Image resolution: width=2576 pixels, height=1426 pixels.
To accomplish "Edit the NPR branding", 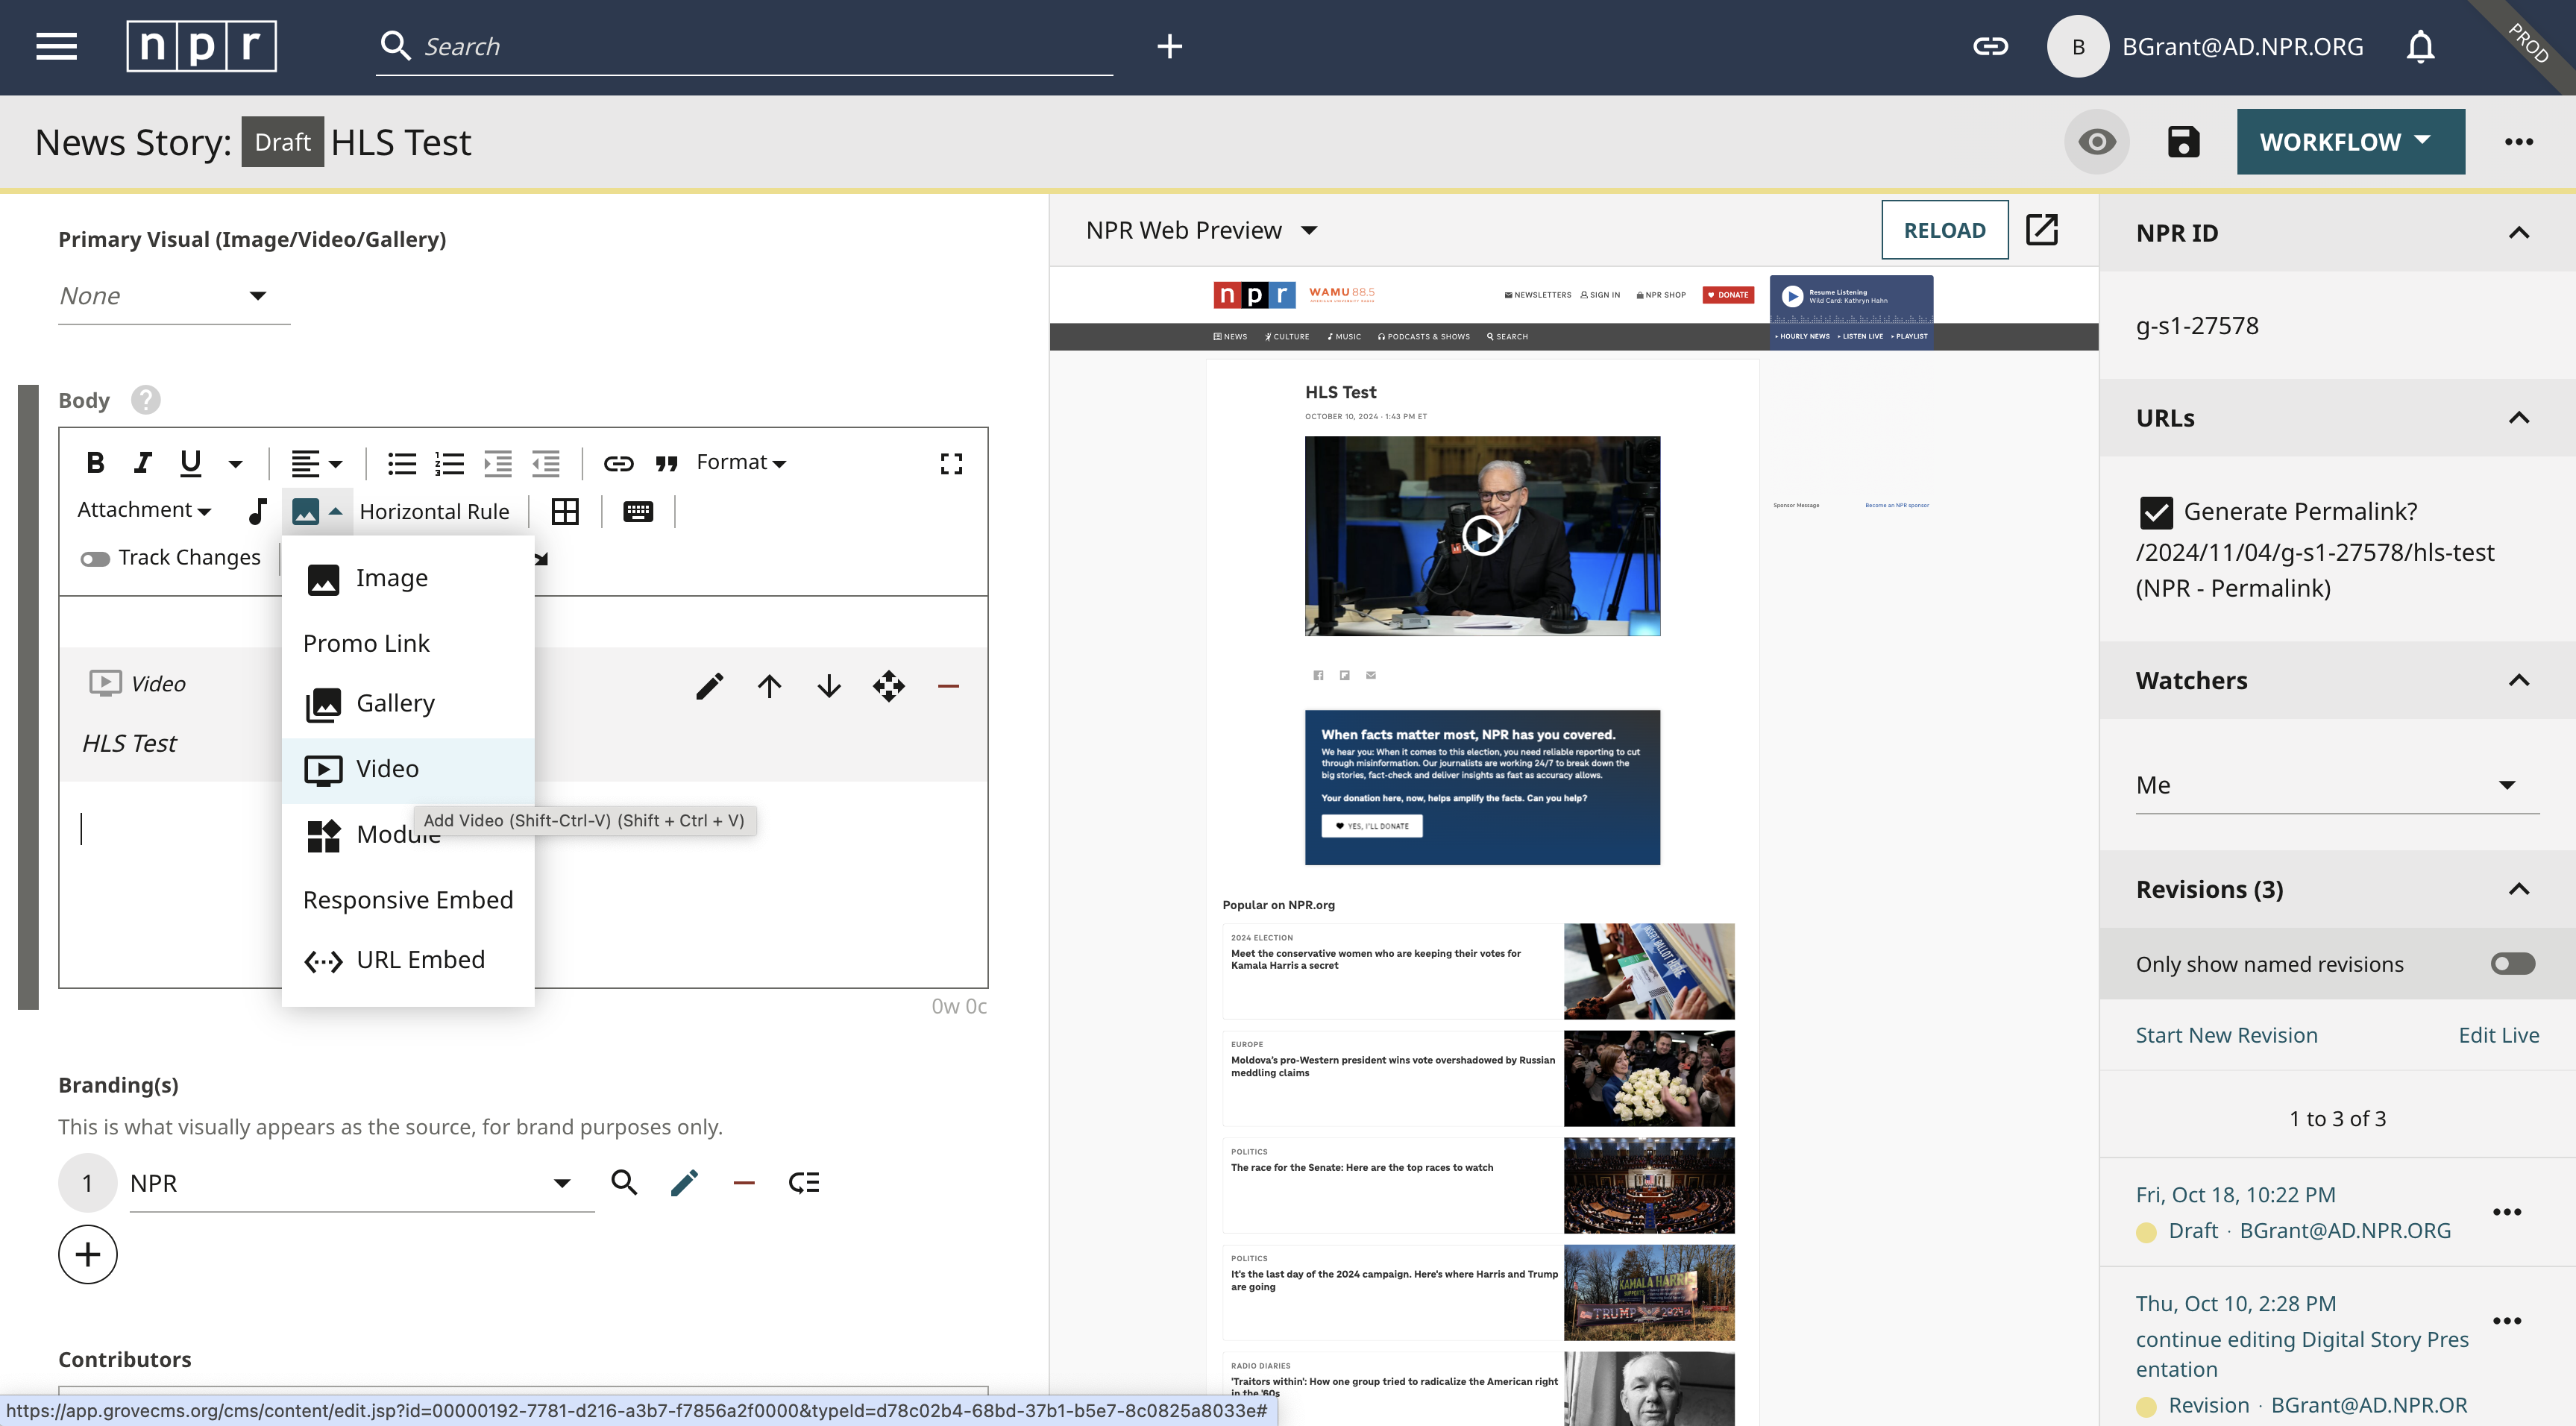I will coord(684,1182).
